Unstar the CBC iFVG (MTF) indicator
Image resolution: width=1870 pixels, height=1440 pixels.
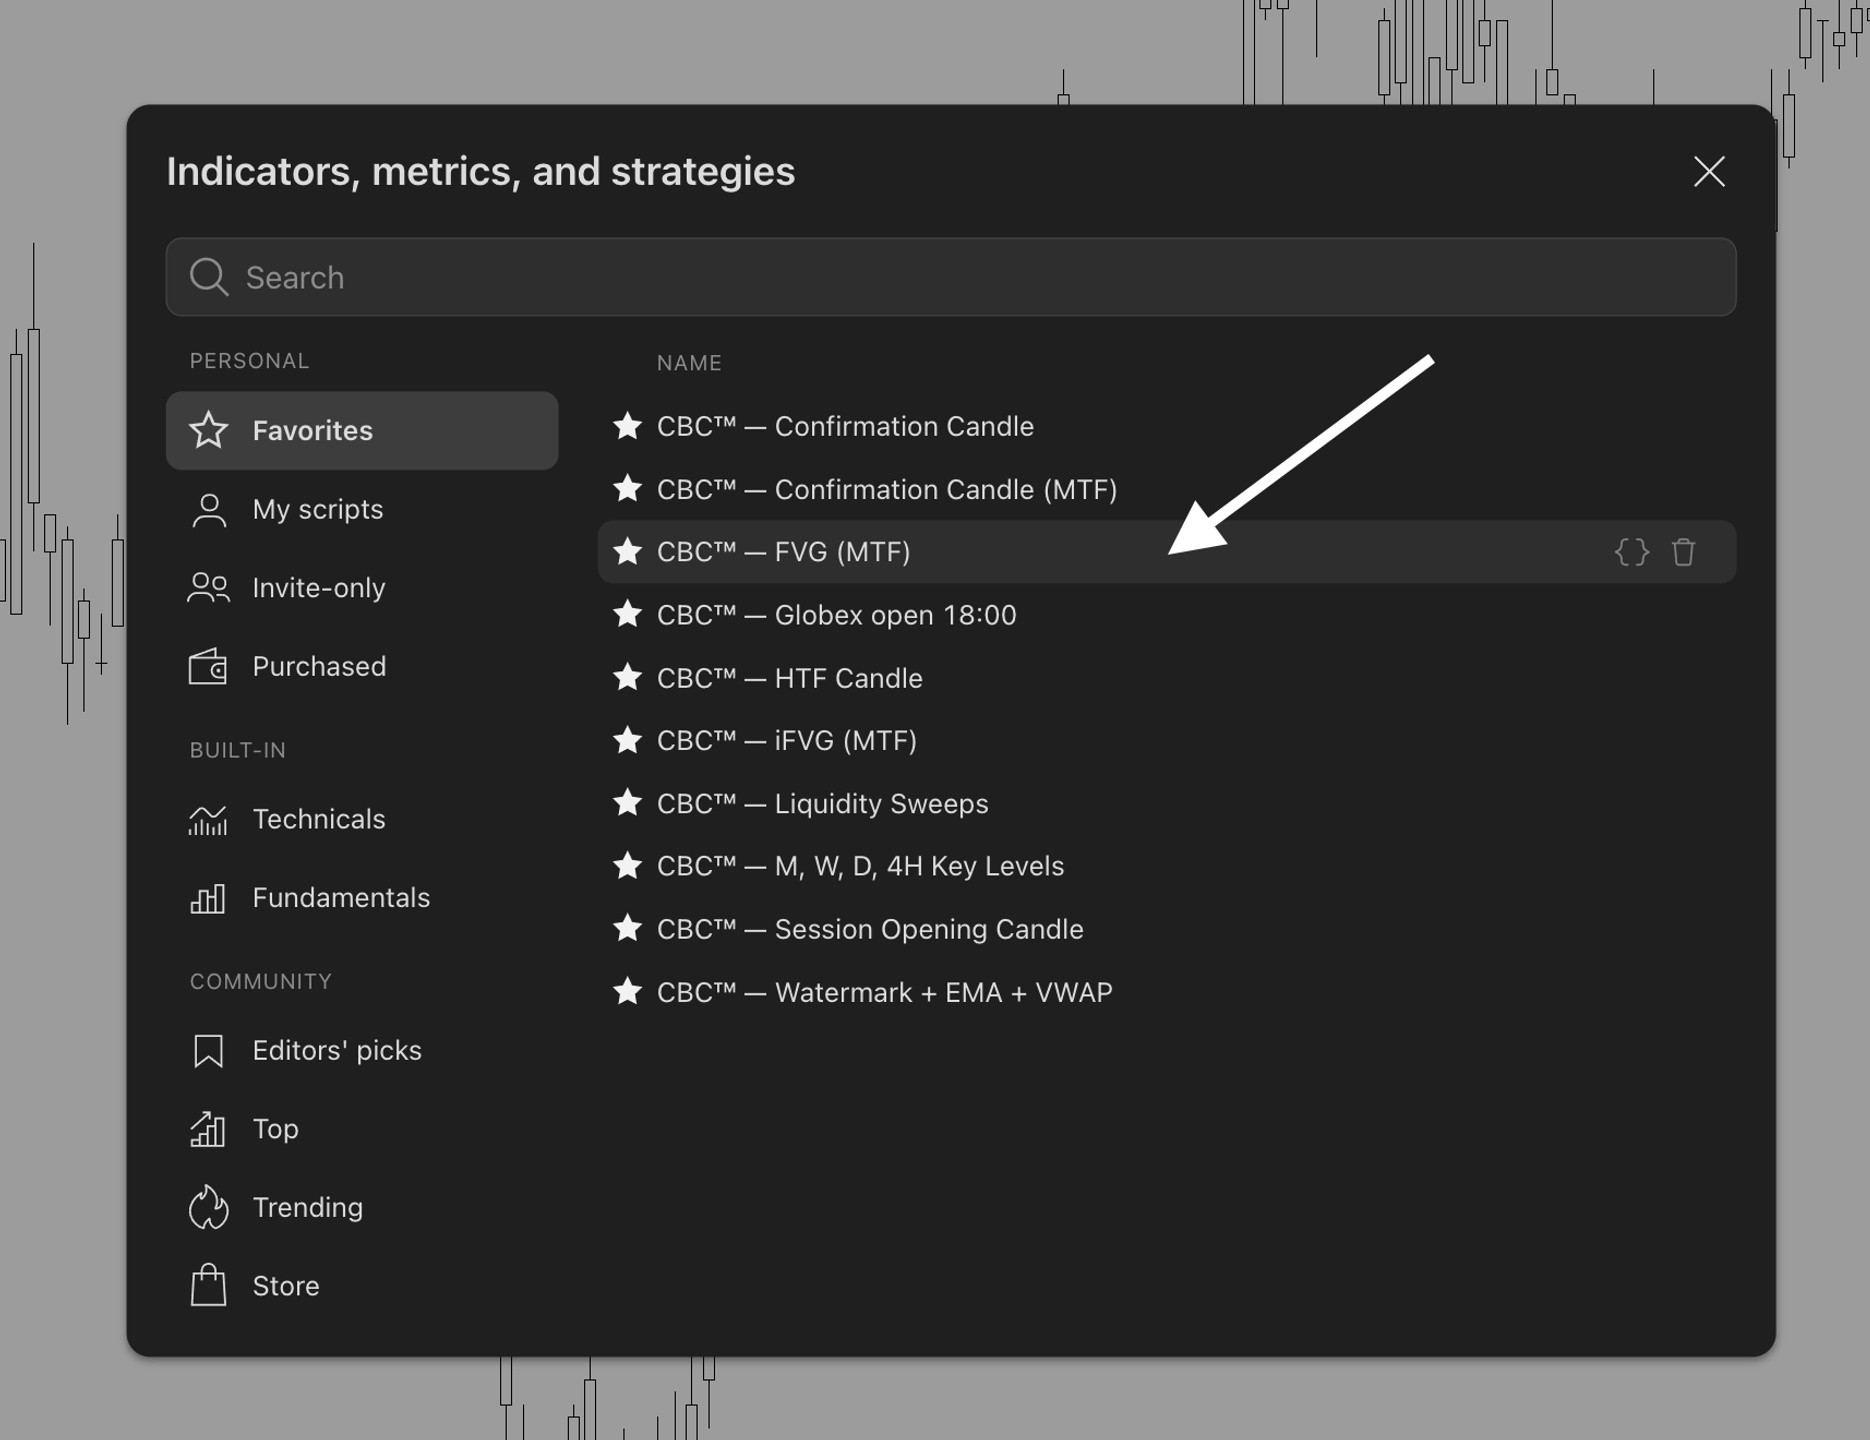click(627, 740)
